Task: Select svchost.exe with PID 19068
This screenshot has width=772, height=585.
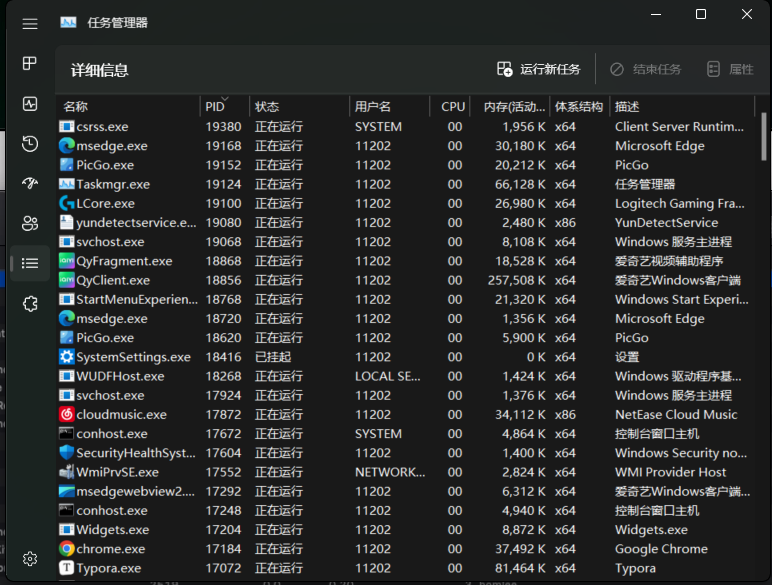Action: pyautogui.click(x=110, y=242)
